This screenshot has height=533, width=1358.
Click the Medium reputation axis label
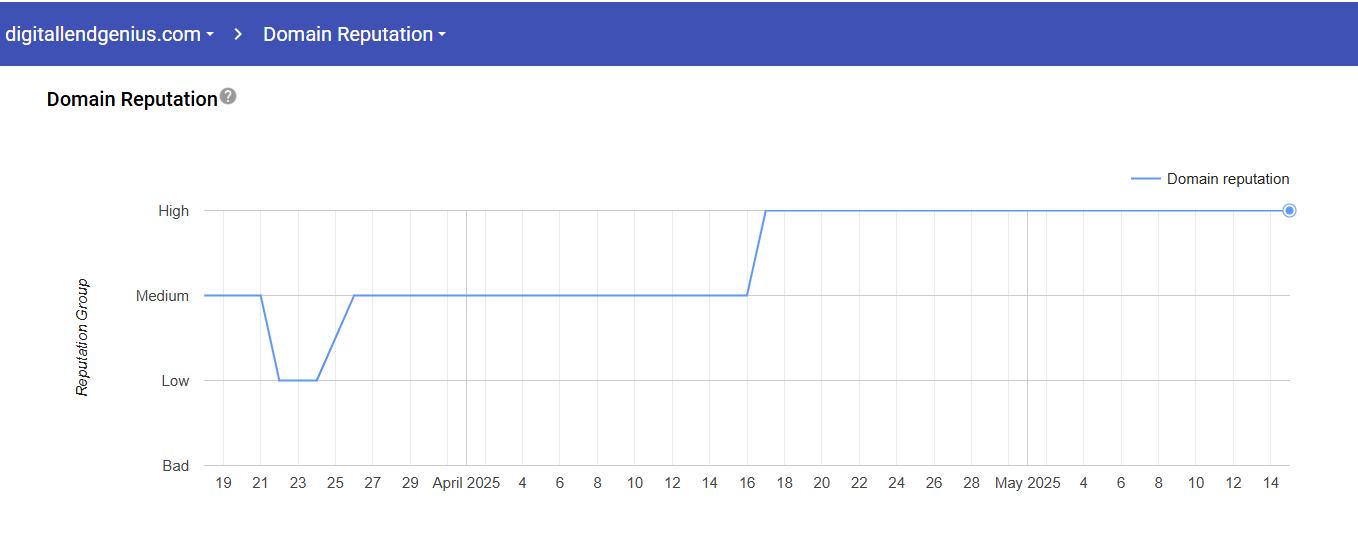click(162, 296)
